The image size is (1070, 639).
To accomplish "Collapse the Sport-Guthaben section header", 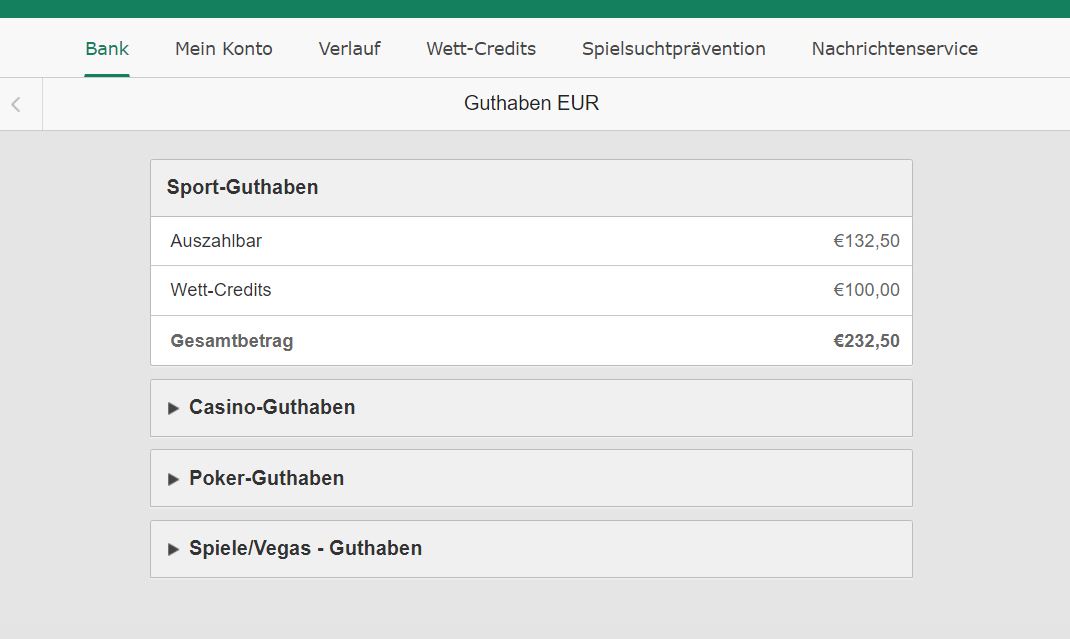I will pos(243,188).
